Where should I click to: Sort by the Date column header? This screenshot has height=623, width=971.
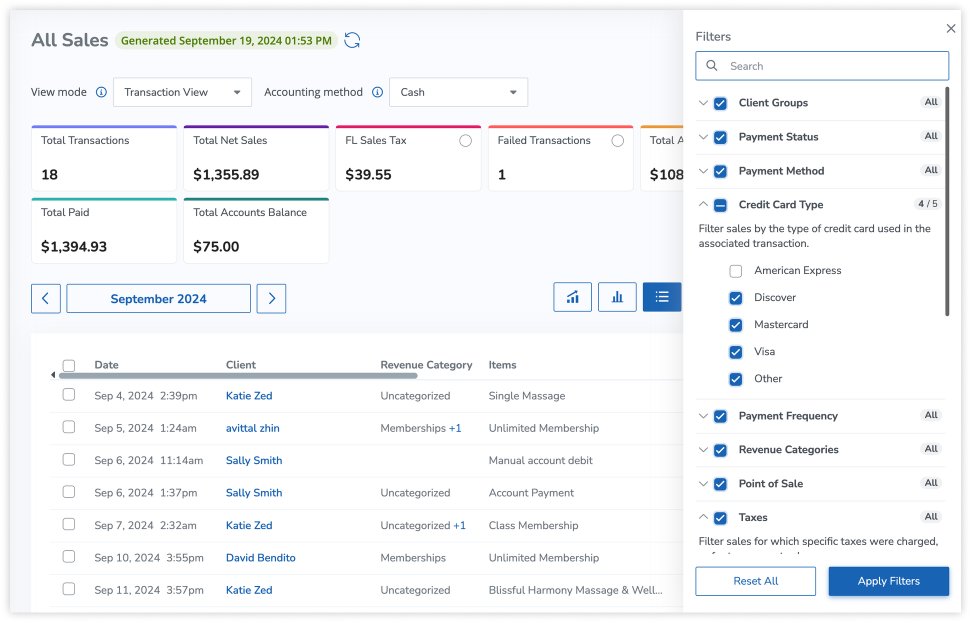(x=107, y=365)
